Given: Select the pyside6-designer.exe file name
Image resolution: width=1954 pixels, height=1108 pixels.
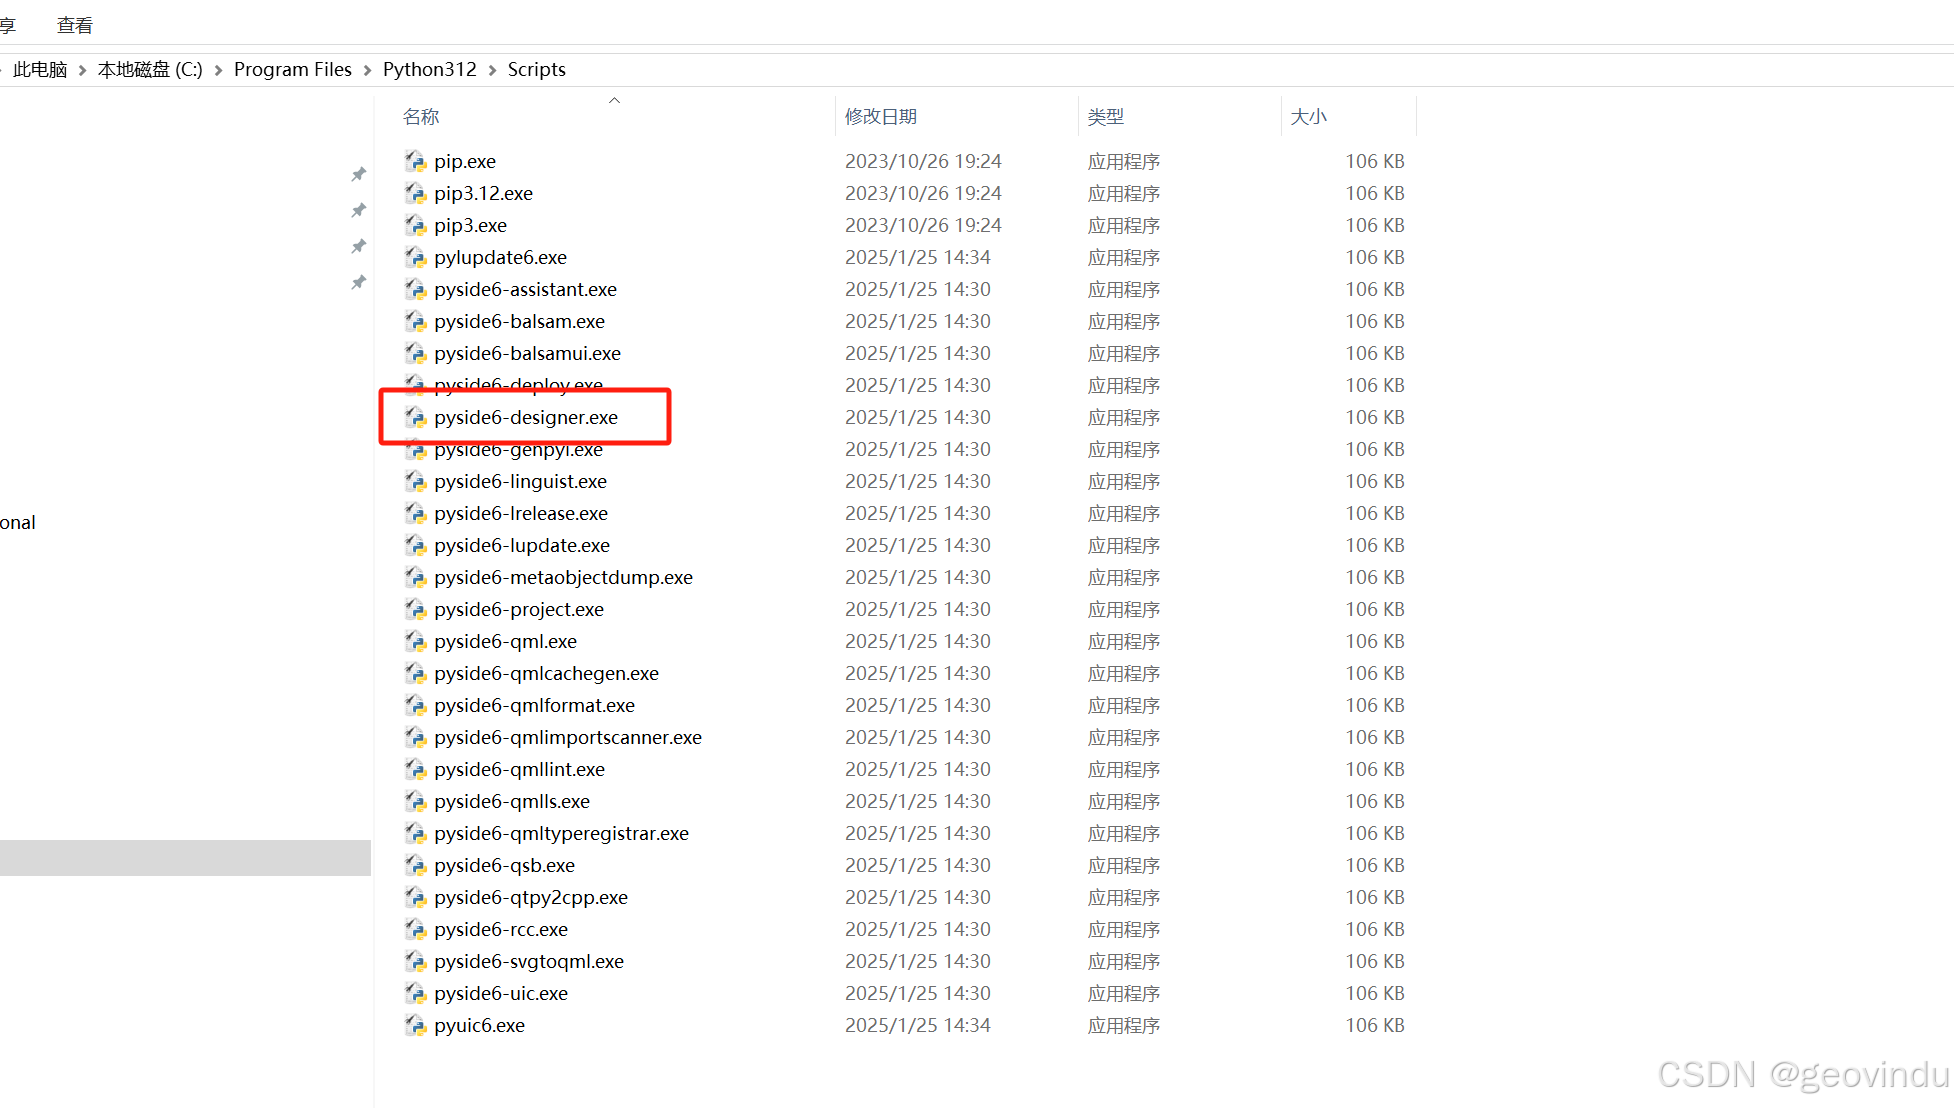Looking at the screenshot, I should pos(526,417).
